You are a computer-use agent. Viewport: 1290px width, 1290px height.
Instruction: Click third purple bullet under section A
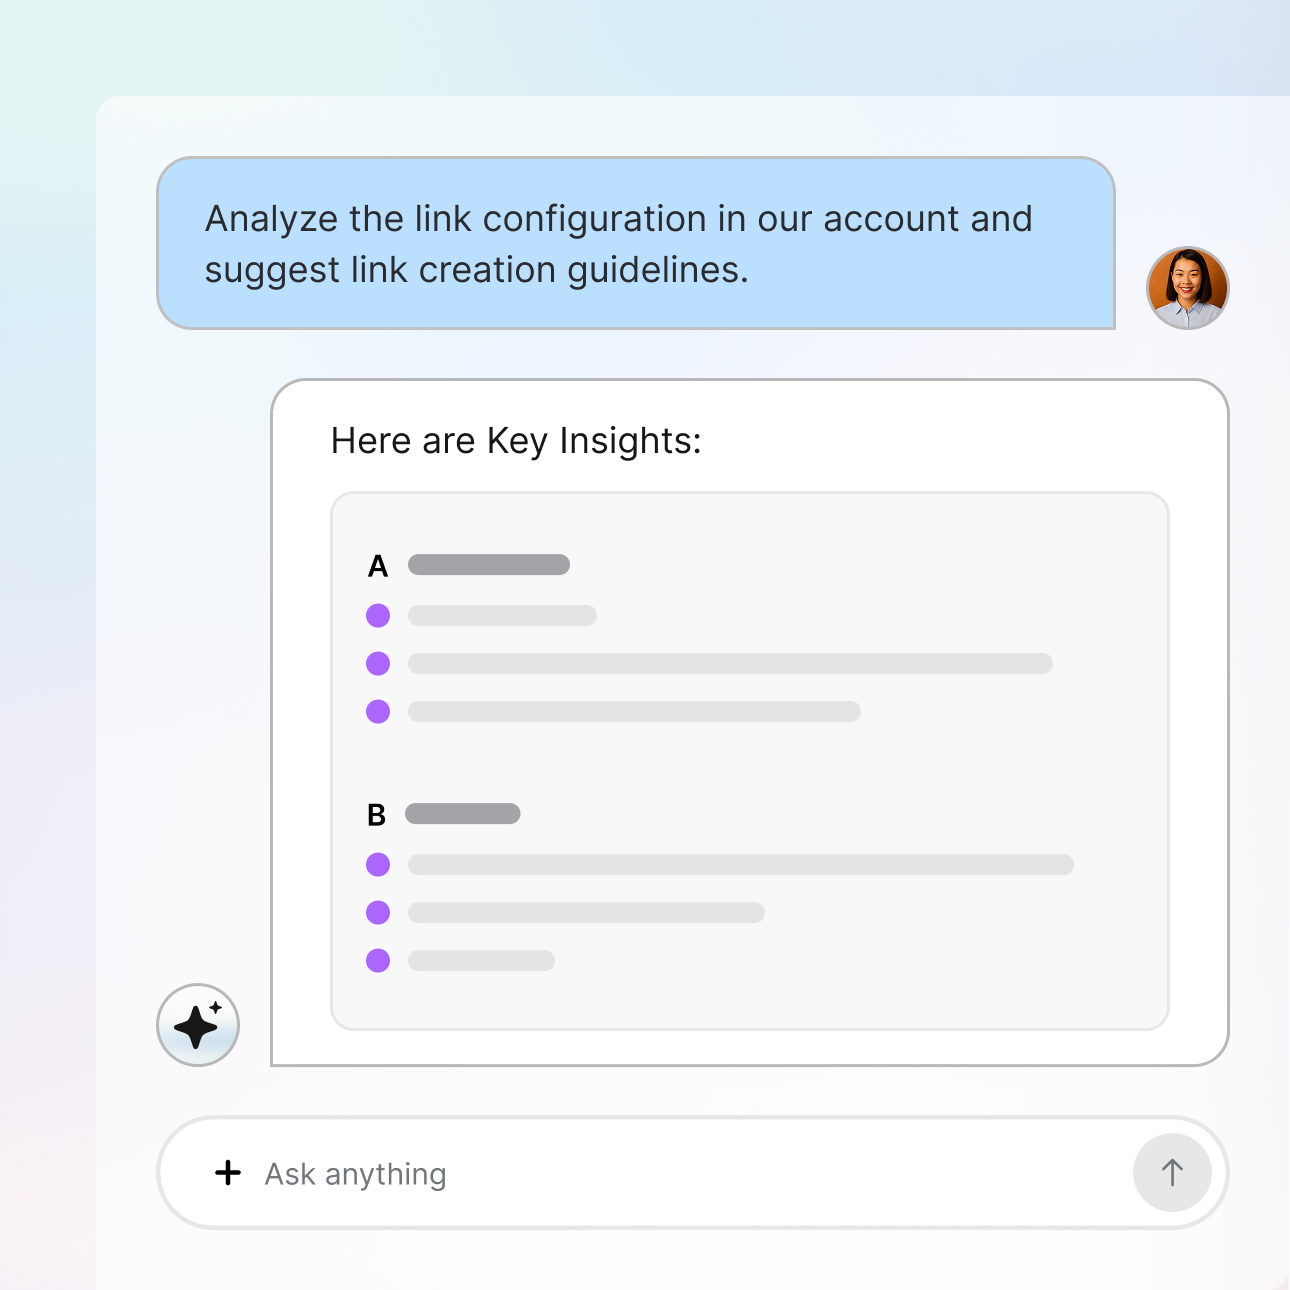[378, 711]
